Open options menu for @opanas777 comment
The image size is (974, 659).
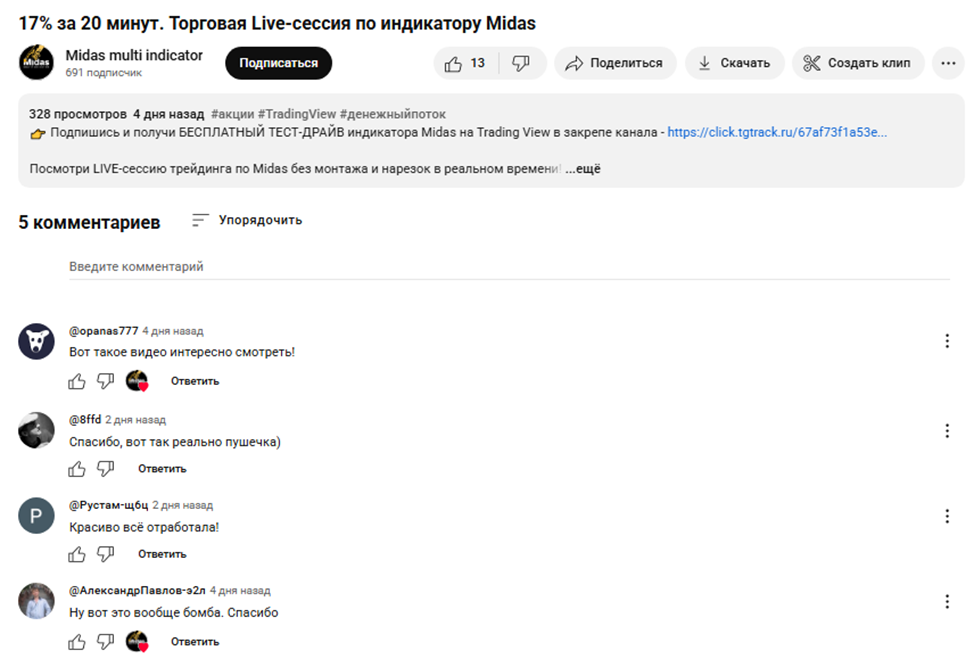947,342
